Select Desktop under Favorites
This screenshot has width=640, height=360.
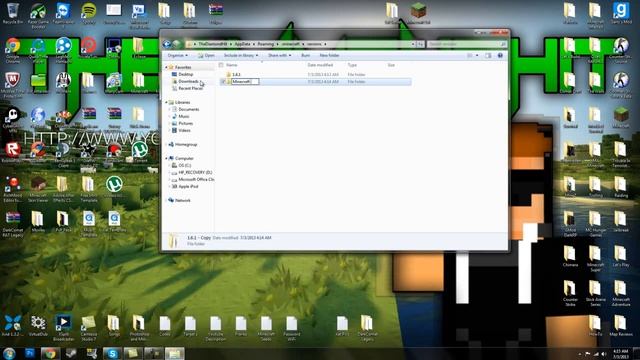(x=186, y=74)
